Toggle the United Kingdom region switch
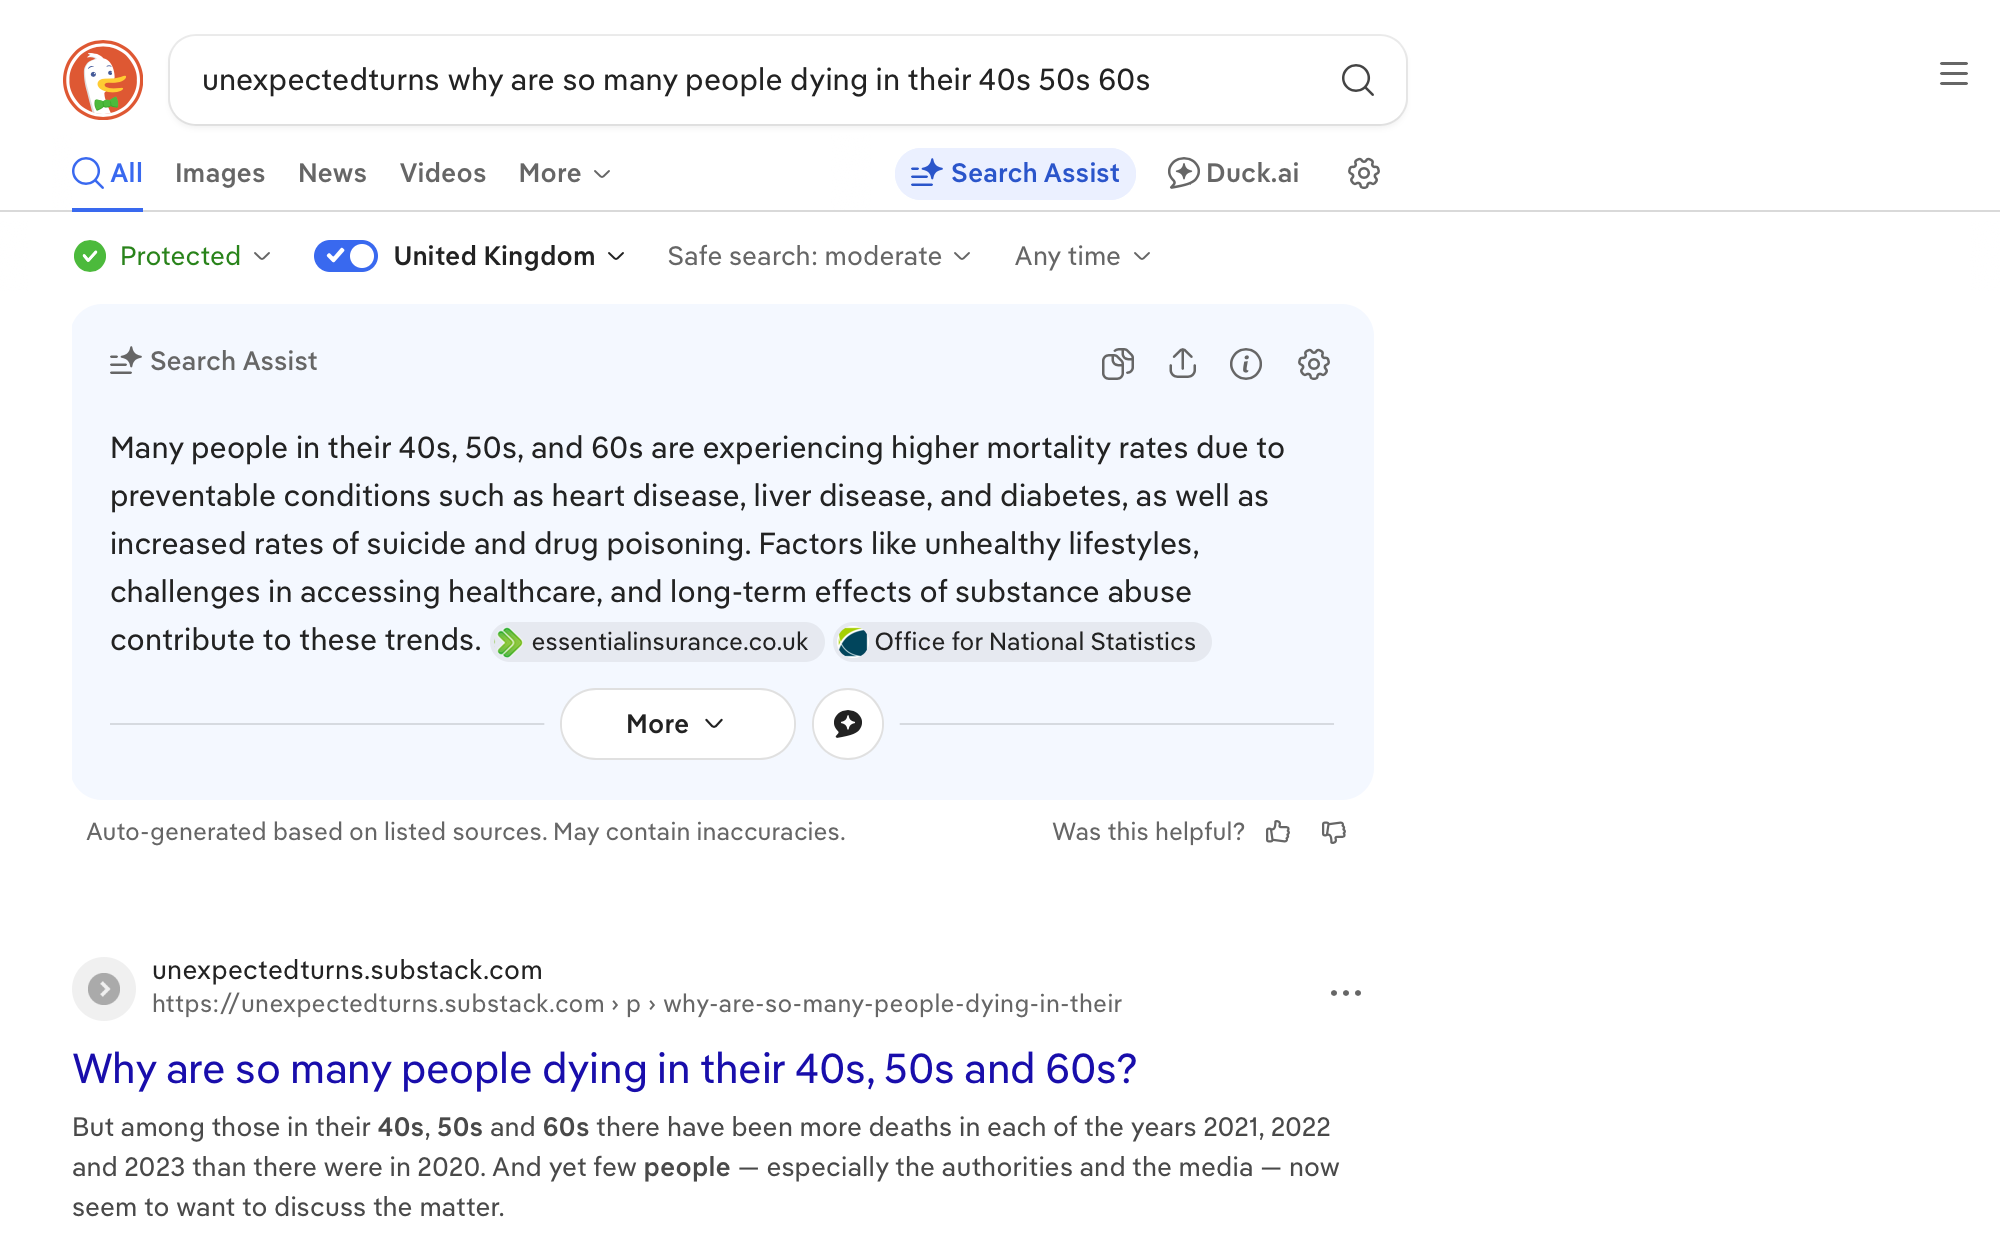 (345, 256)
